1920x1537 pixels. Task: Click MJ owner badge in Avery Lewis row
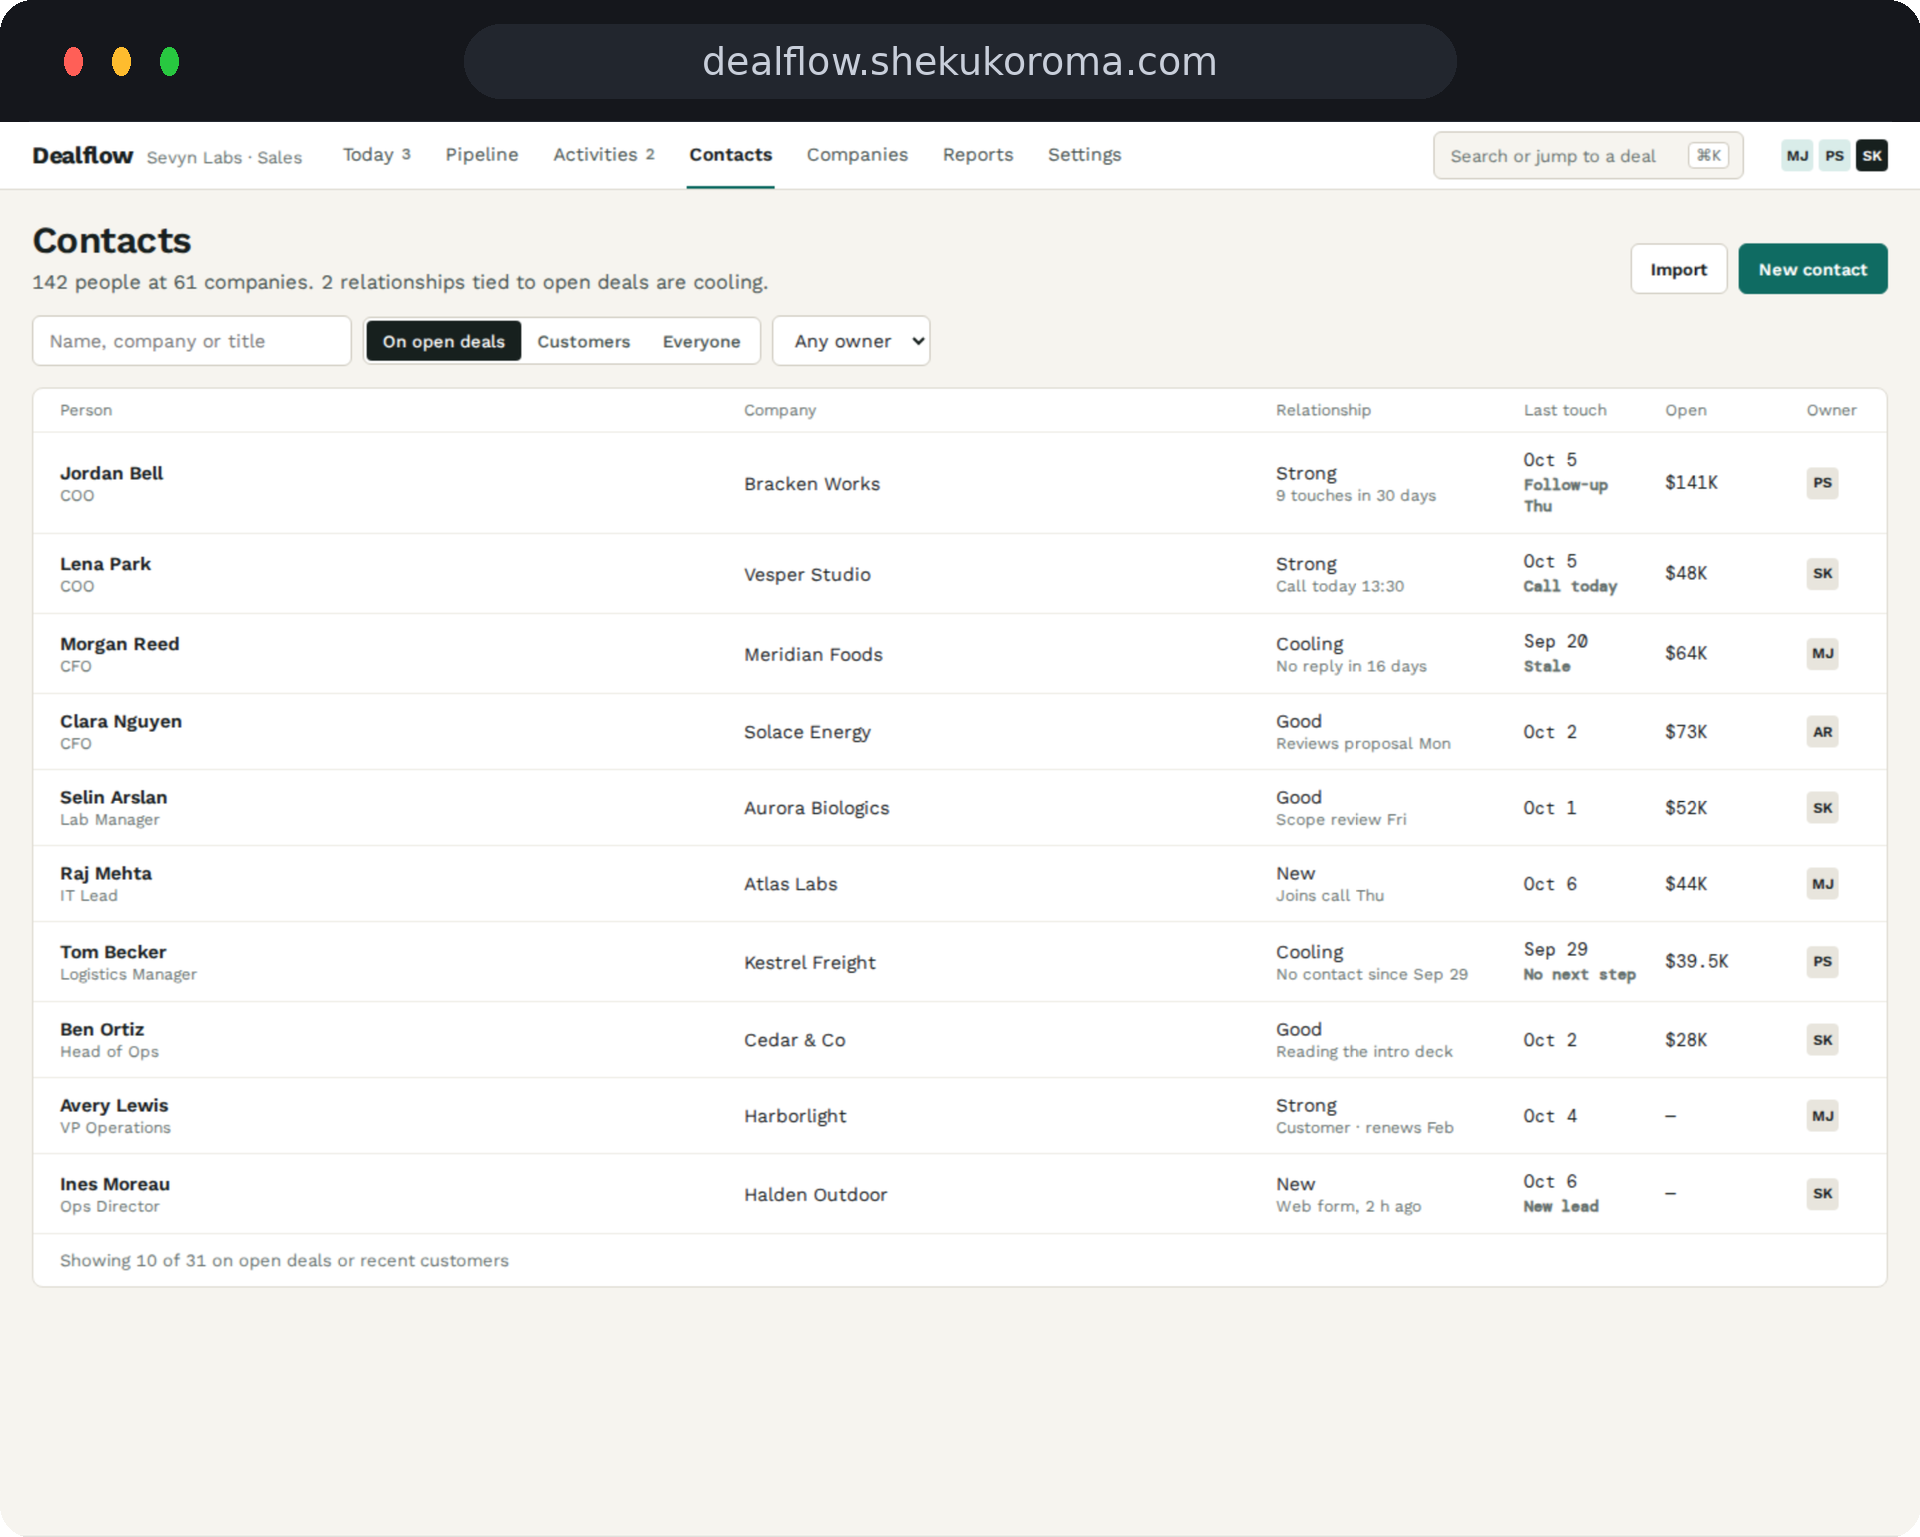(x=1822, y=1116)
